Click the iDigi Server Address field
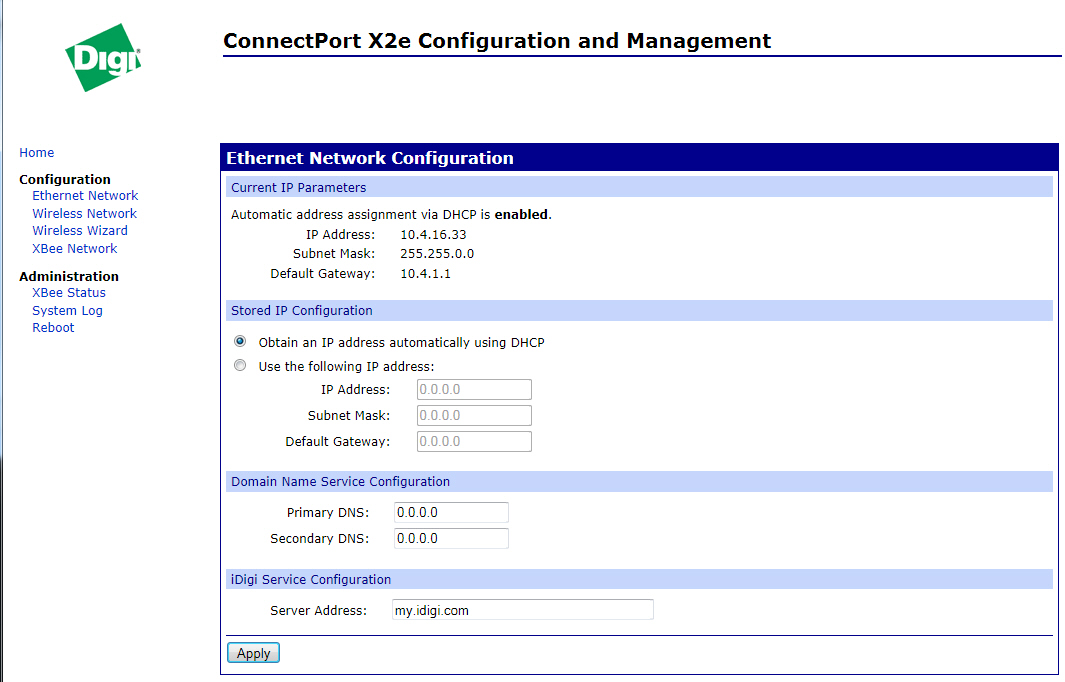The width and height of the screenshot is (1065, 682). 522,610
